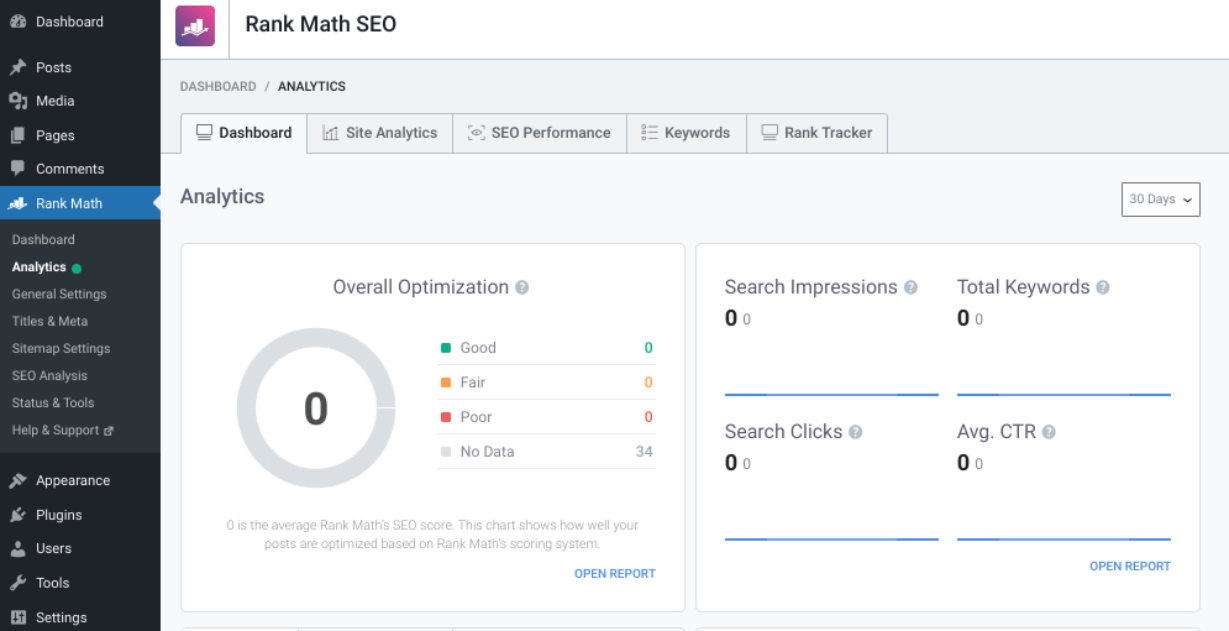Click the Plugins plug icon
This screenshot has height=631, width=1229.
point(18,515)
